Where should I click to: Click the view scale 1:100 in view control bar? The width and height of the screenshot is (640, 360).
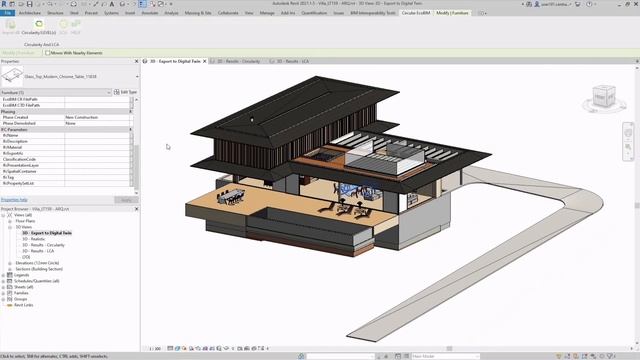pyautogui.click(x=155, y=349)
